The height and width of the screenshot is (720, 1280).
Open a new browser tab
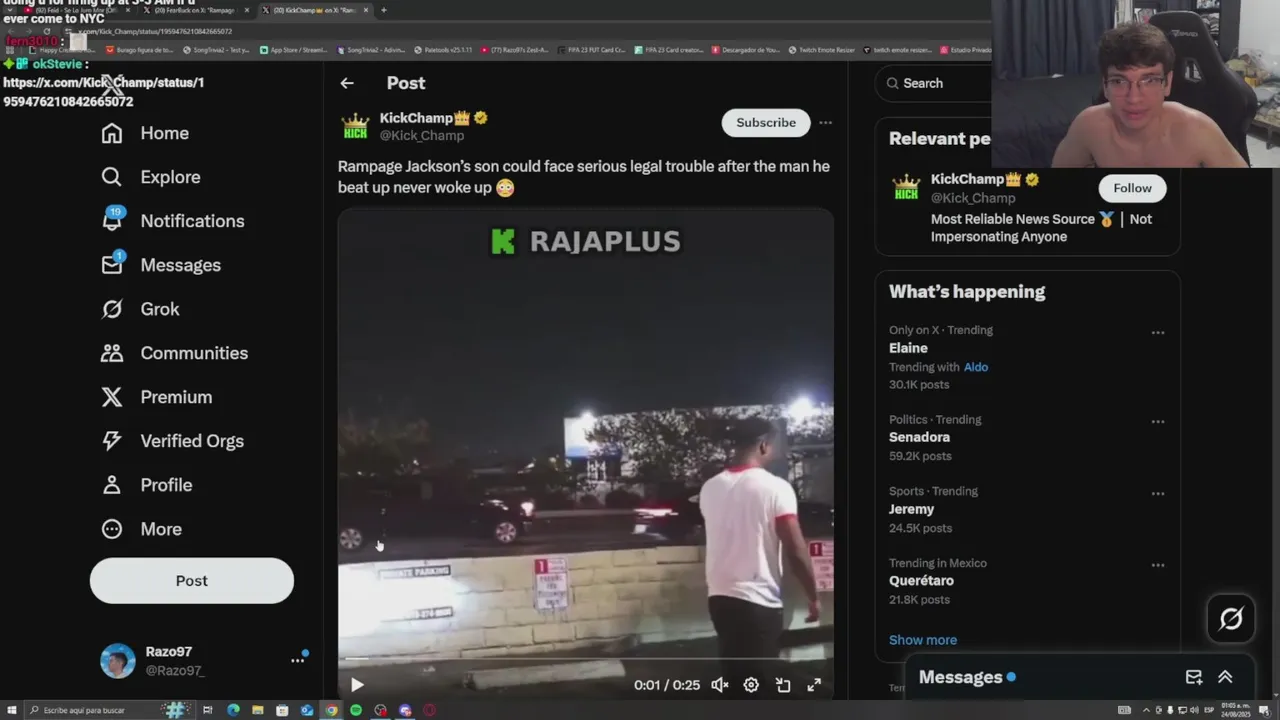(384, 10)
